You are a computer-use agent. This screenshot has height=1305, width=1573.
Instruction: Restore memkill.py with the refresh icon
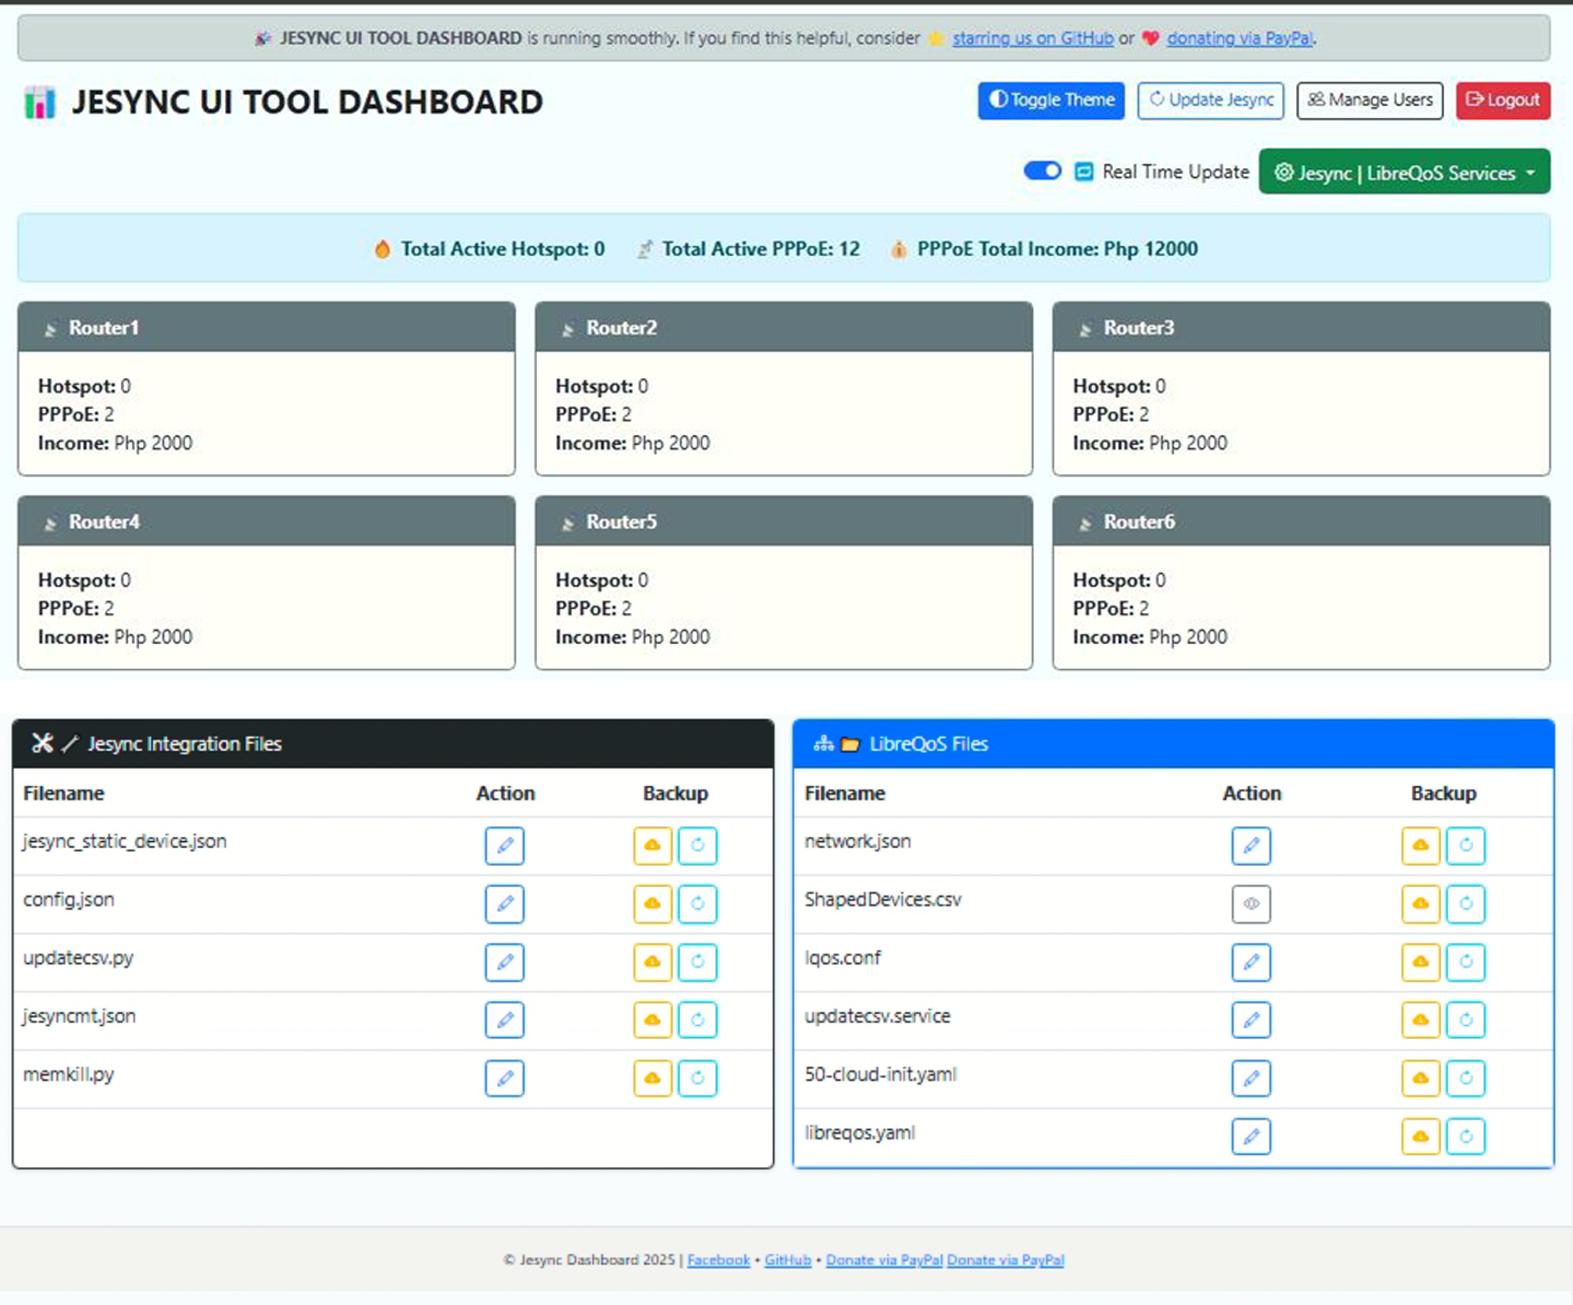point(698,1078)
